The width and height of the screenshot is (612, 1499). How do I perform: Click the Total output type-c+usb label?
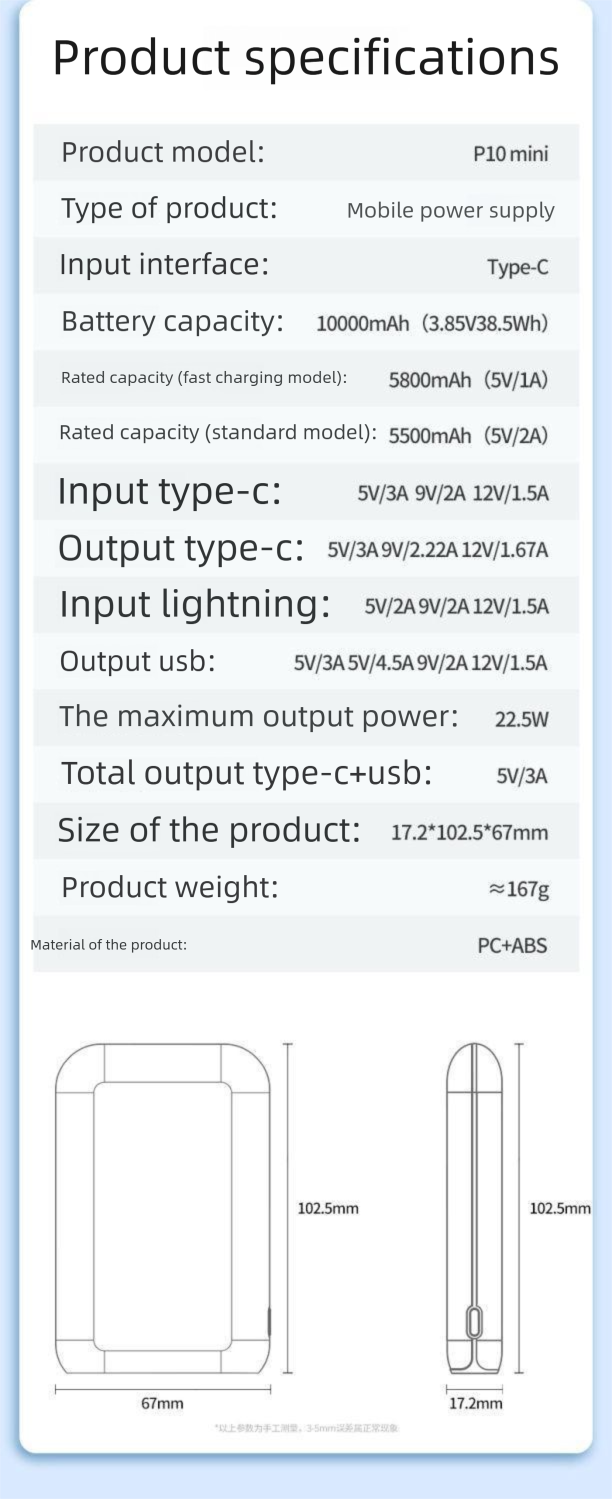[246, 773]
